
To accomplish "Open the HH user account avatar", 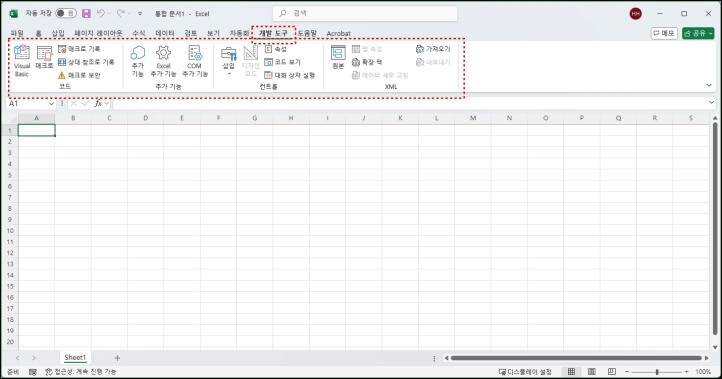I will click(x=636, y=13).
